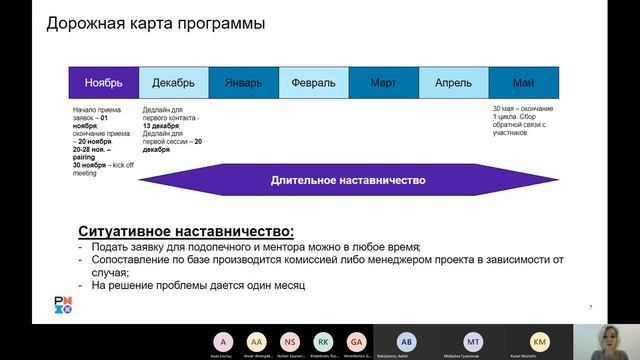Click the GA participant avatar

click(356, 342)
